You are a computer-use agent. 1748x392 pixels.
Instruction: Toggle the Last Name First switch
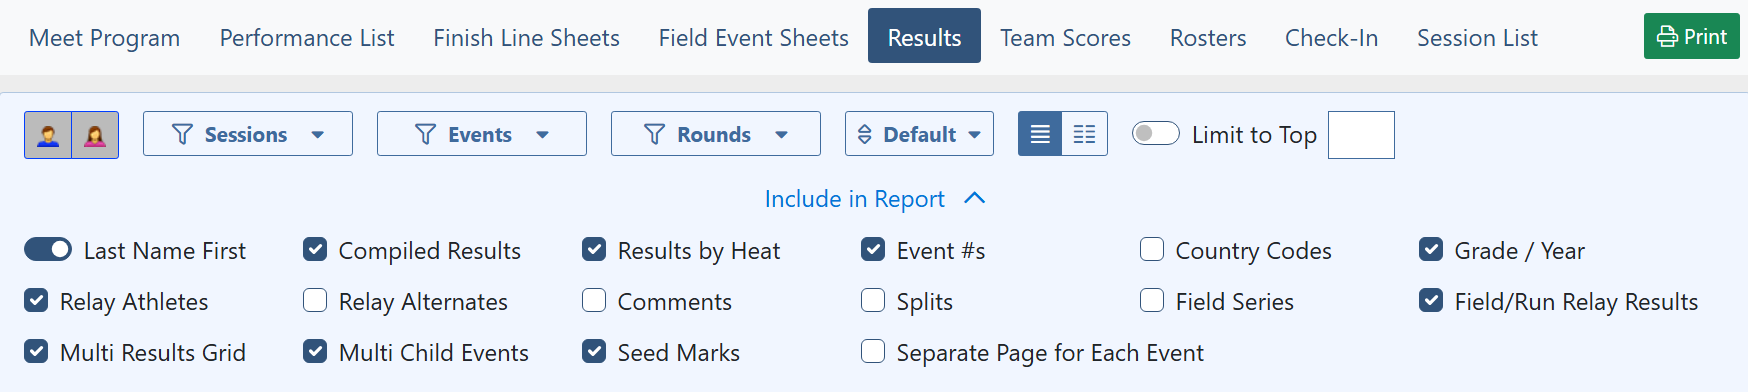tap(48, 249)
